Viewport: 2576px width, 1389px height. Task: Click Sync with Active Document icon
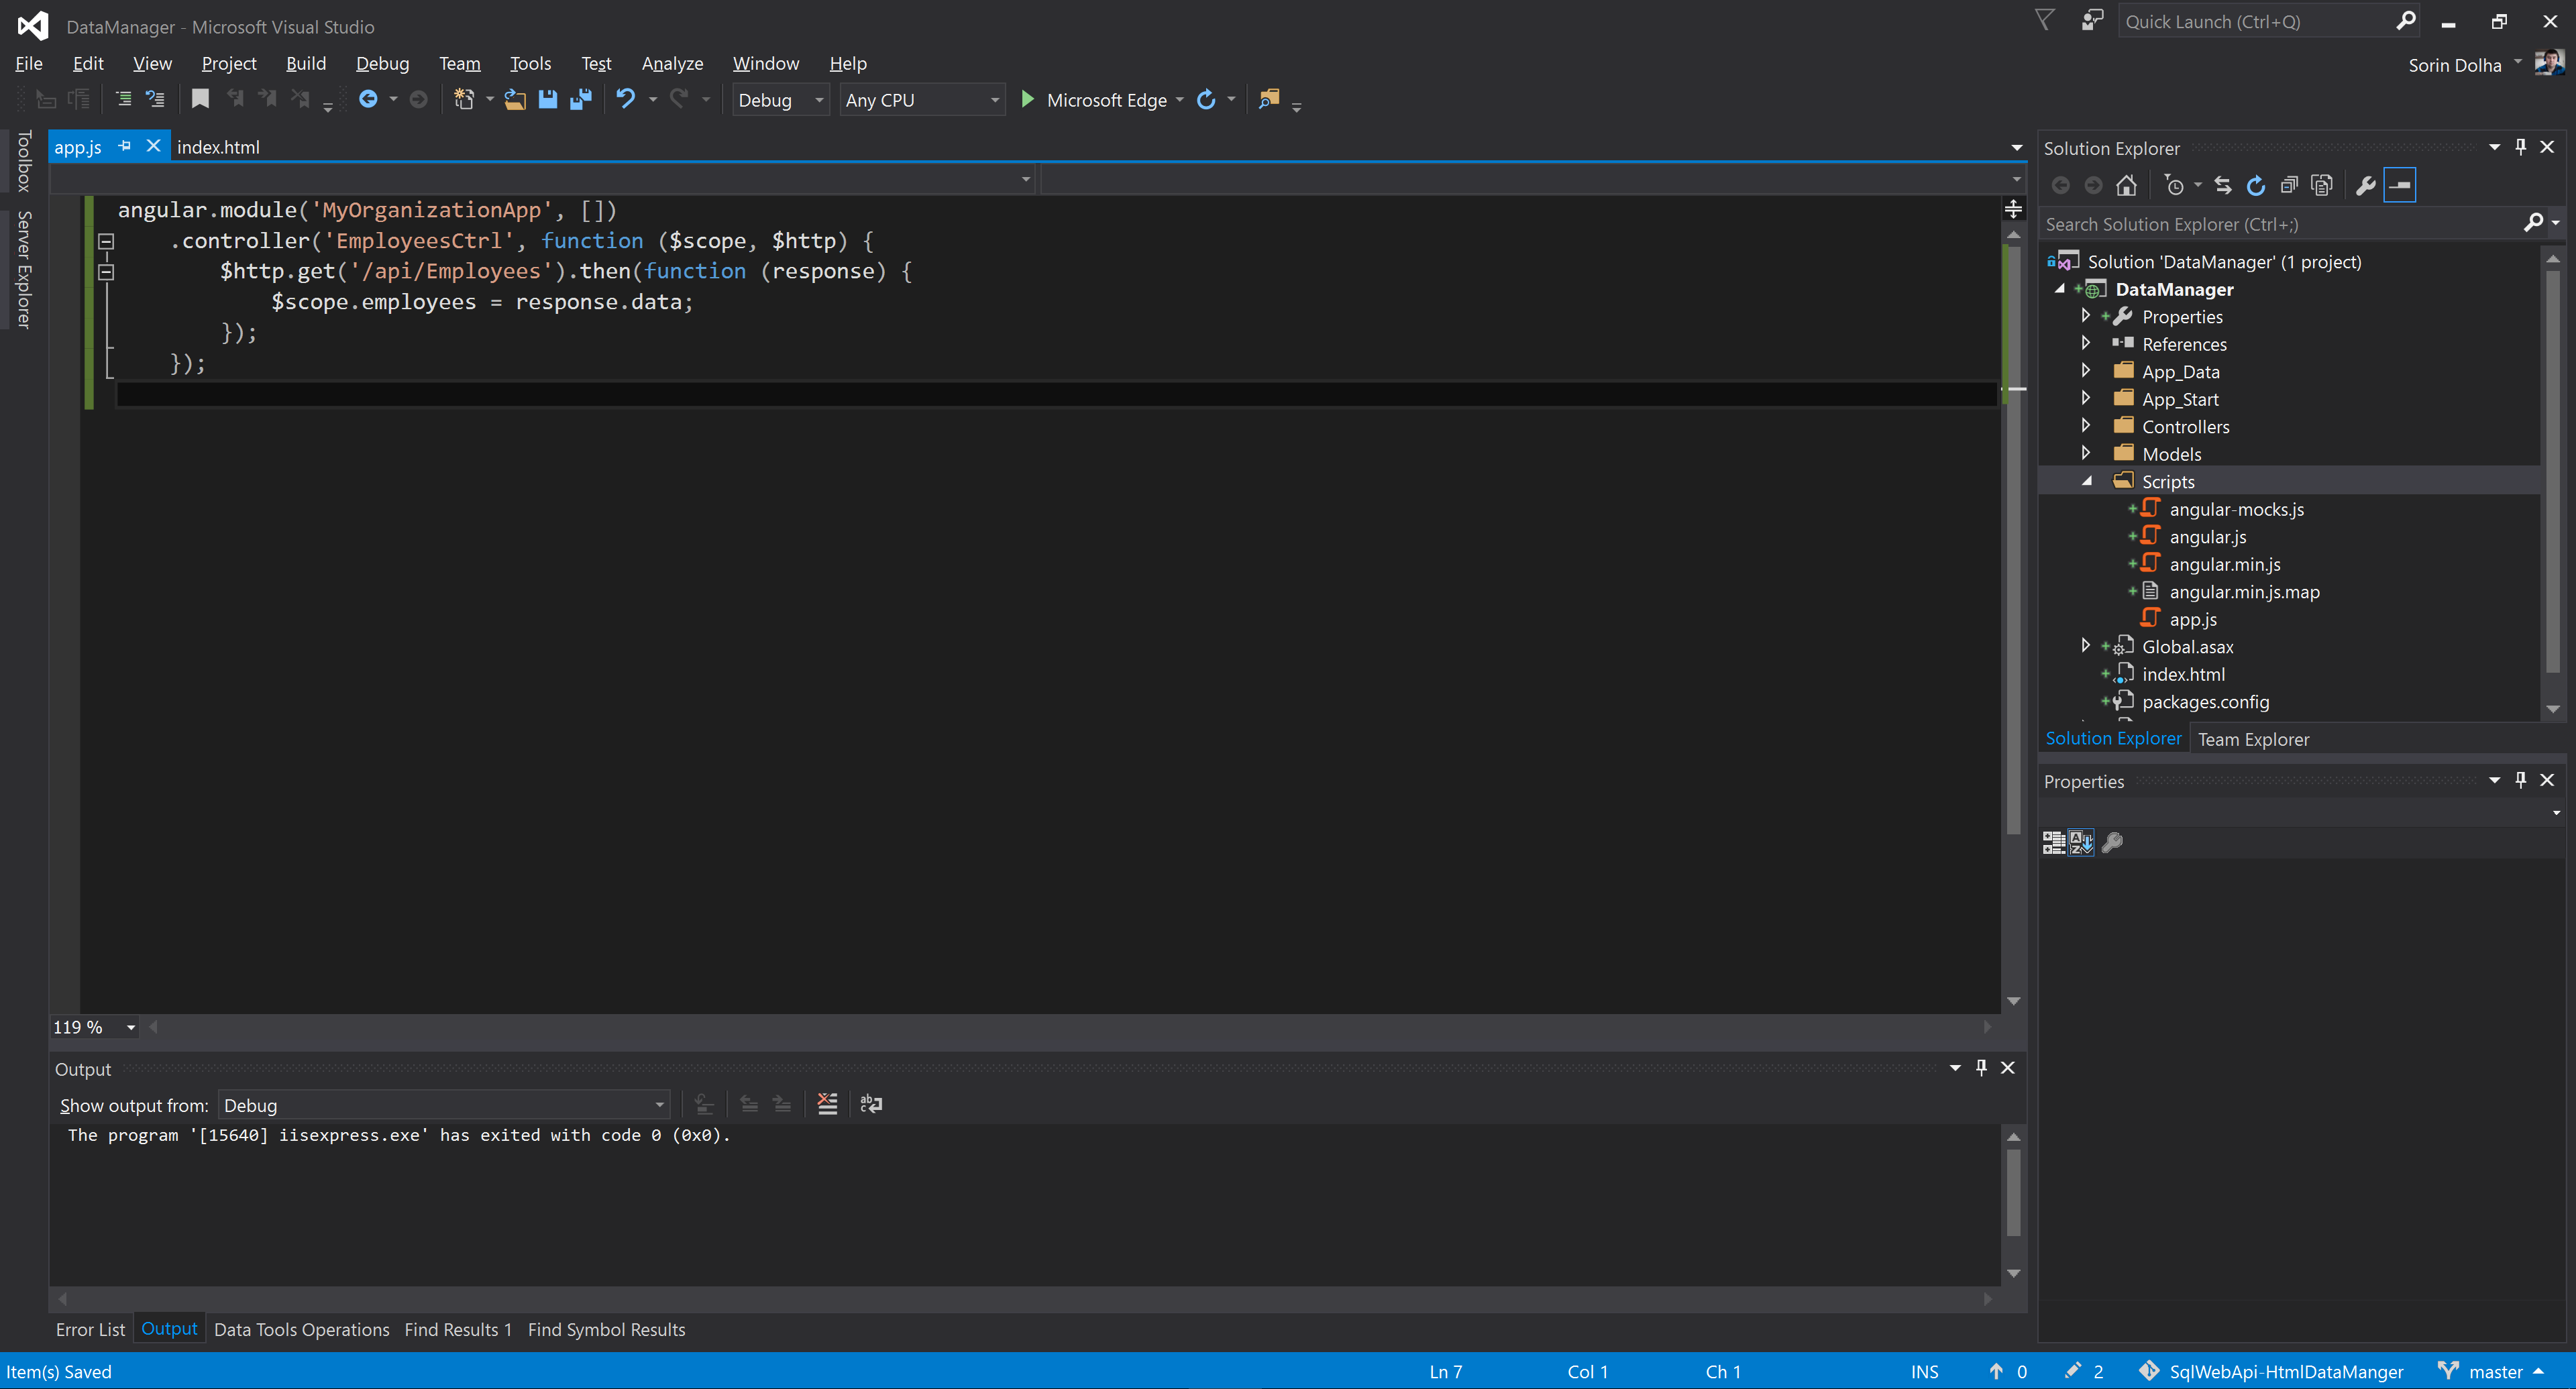[x=2222, y=185]
